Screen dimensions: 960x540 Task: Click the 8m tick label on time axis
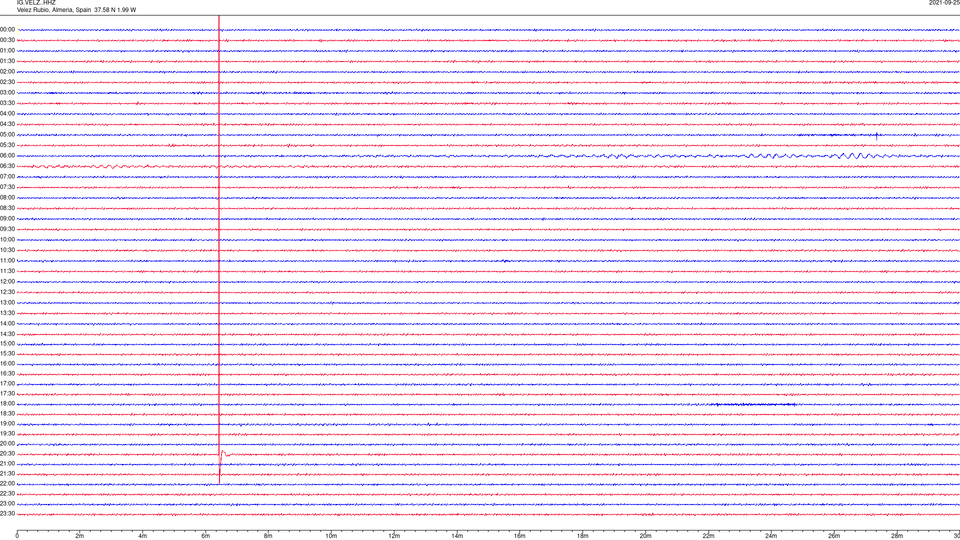click(x=268, y=536)
